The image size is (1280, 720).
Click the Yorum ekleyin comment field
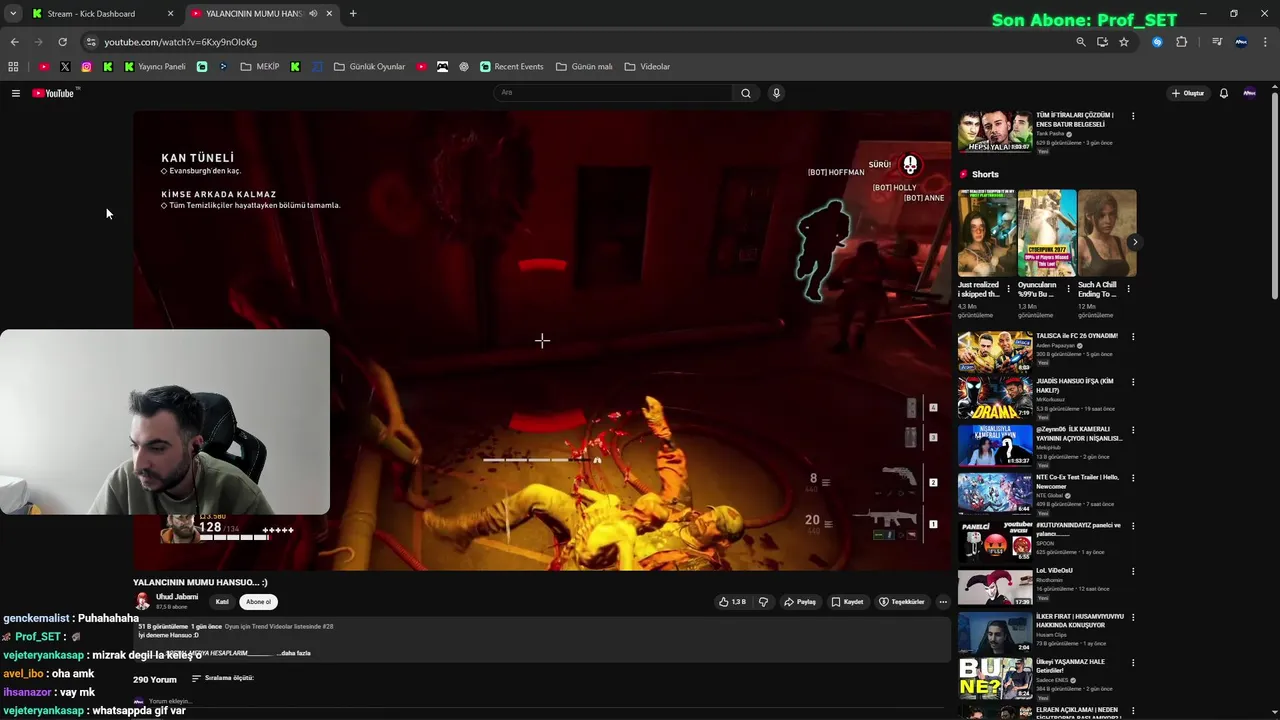point(169,701)
